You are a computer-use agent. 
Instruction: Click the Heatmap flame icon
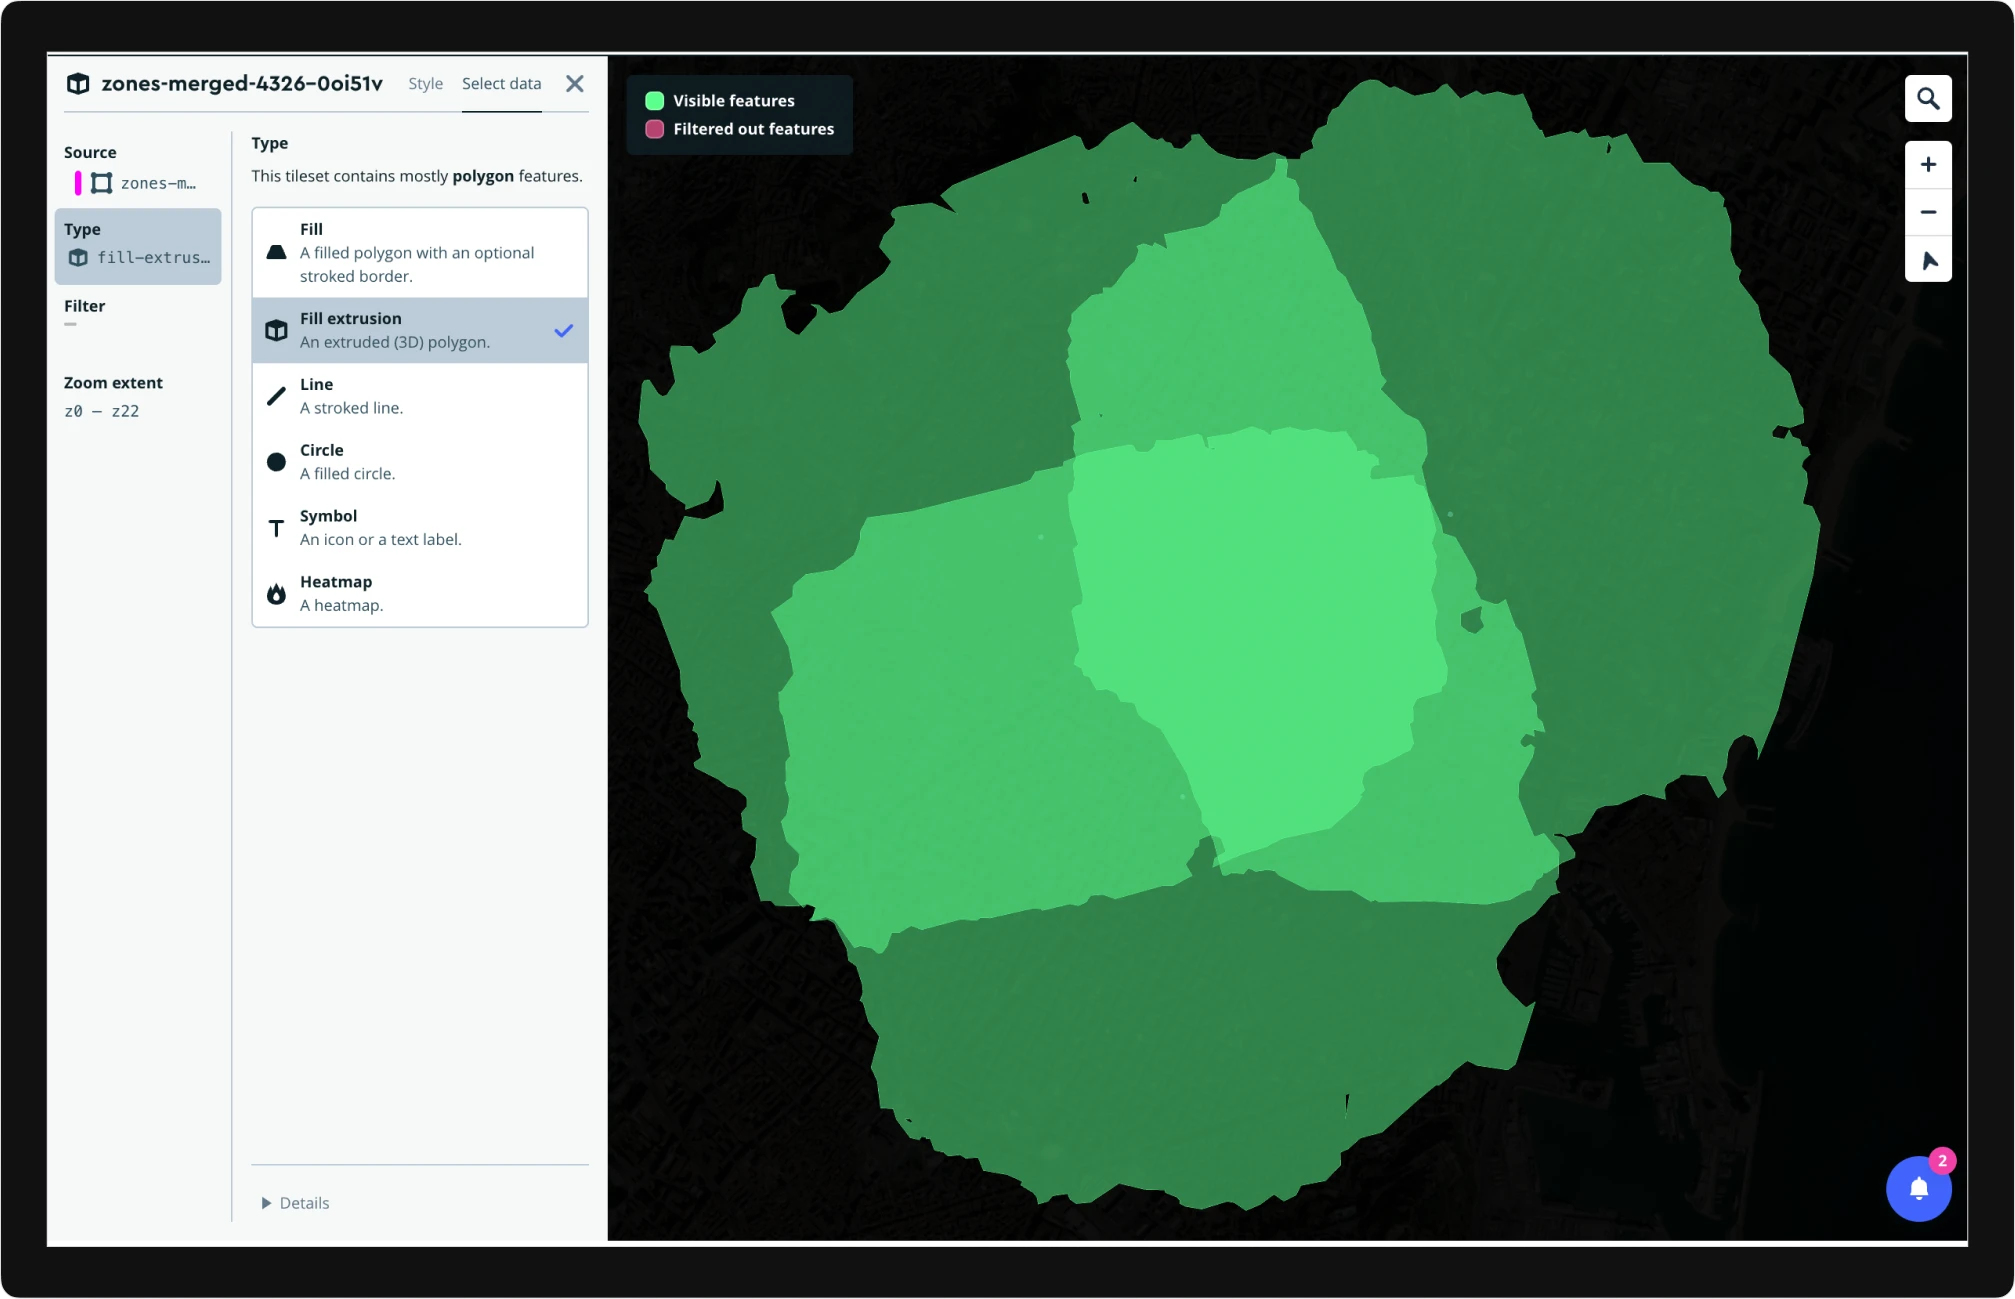tap(277, 594)
